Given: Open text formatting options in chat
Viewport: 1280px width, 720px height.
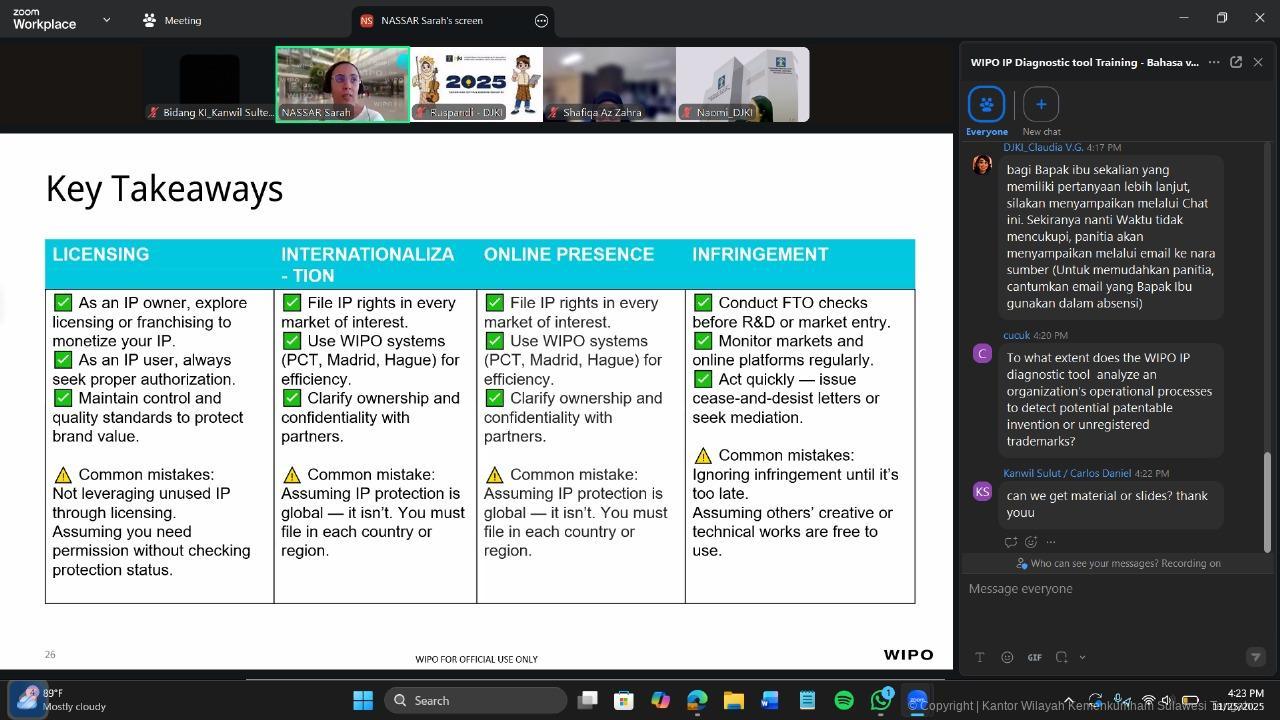Looking at the screenshot, I should (980, 657).
